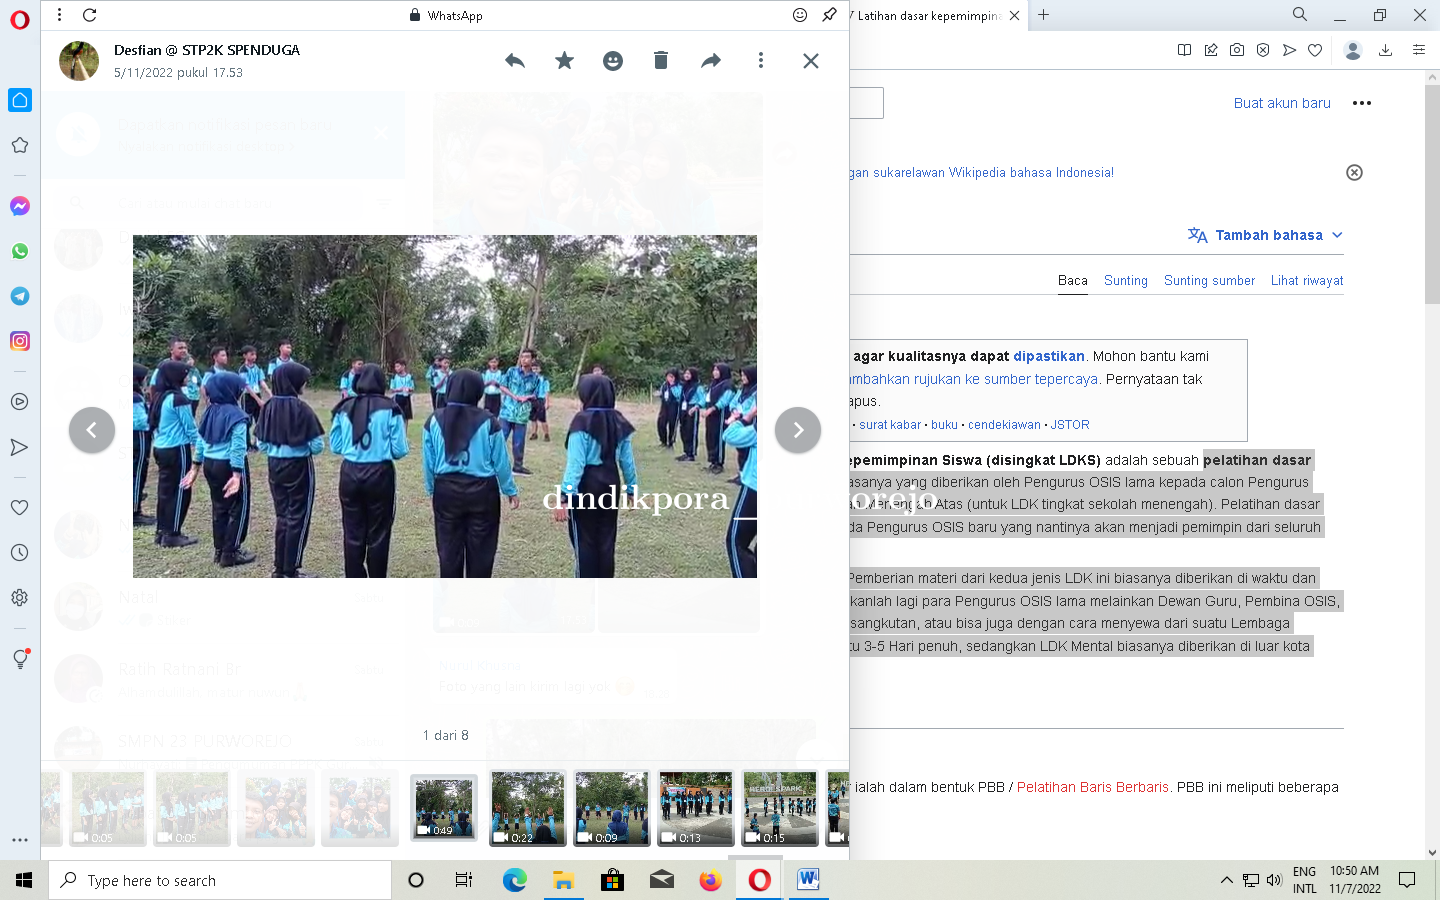Open the WhatsApp panel three-dot menu

point(60,15)
